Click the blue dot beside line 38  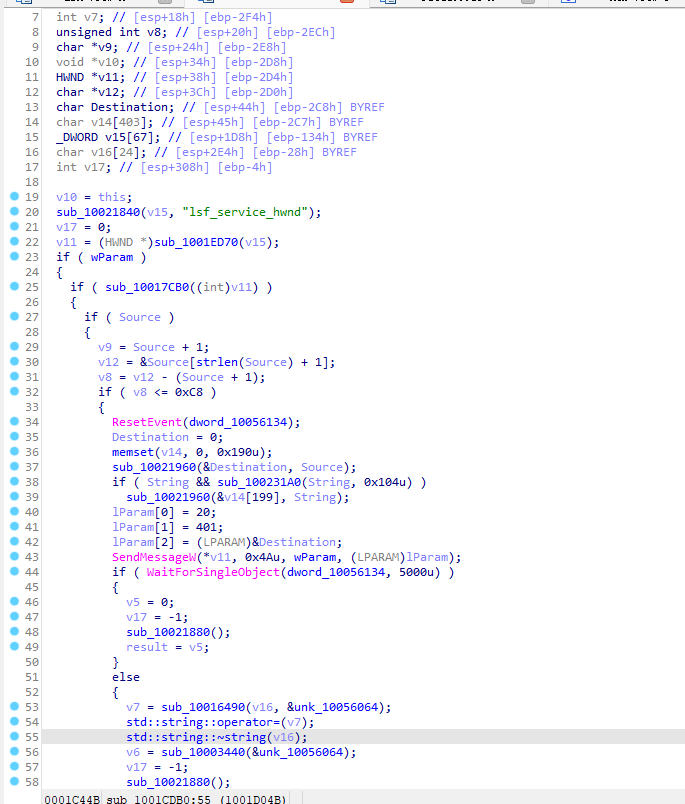point(14,481)
